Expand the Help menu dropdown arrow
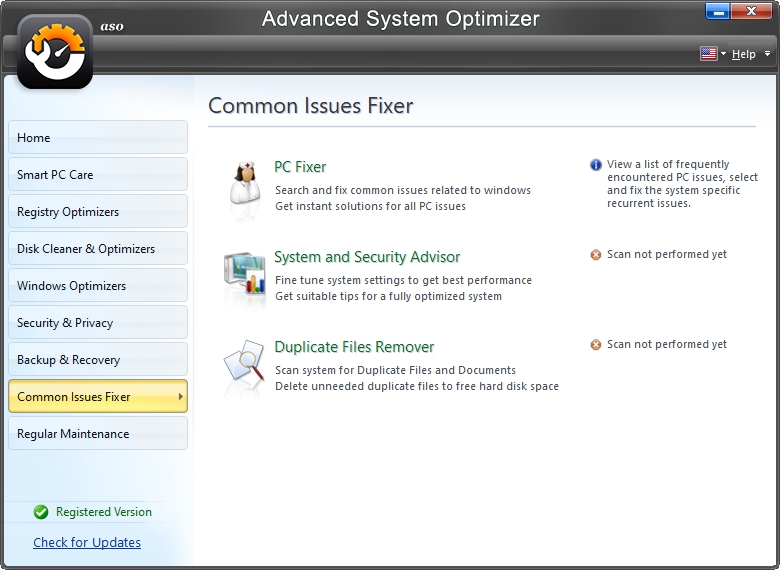780x570 pixels. click(767, 54)
